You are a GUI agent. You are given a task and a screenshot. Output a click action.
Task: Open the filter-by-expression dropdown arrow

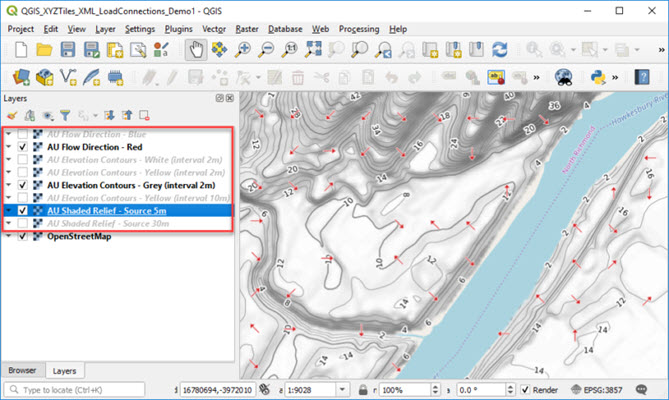click(96, 115)
